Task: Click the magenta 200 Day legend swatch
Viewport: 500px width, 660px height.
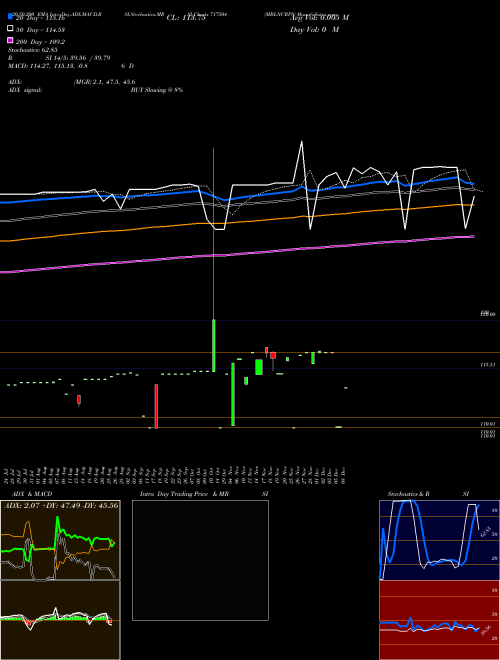Action: 10,40
